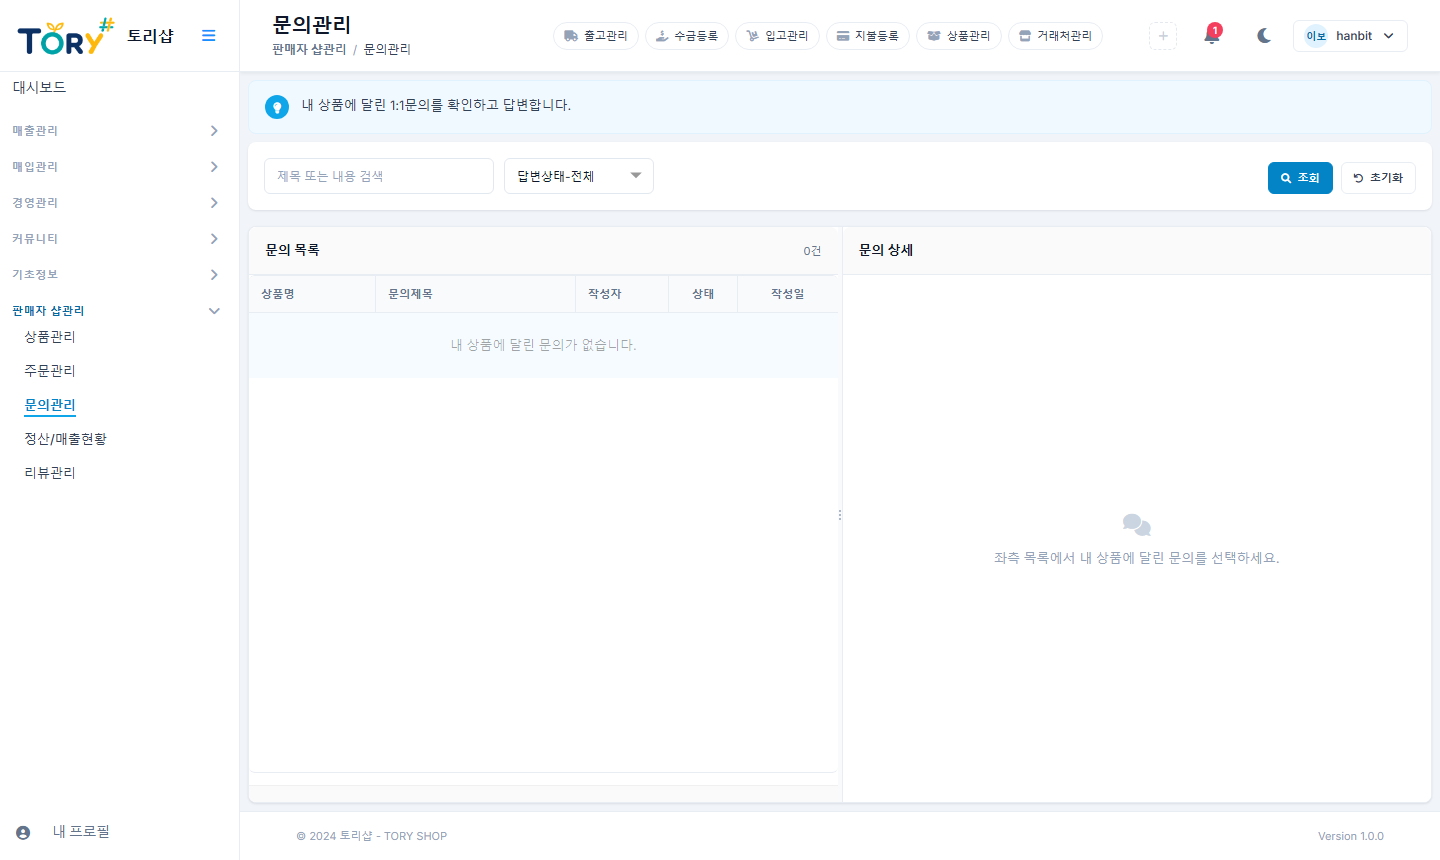Viewport: 1440px width, 860px height.
Task: Select 문의관리 in the sidebar
Action: pyautogui.click(x=50, y=405)
